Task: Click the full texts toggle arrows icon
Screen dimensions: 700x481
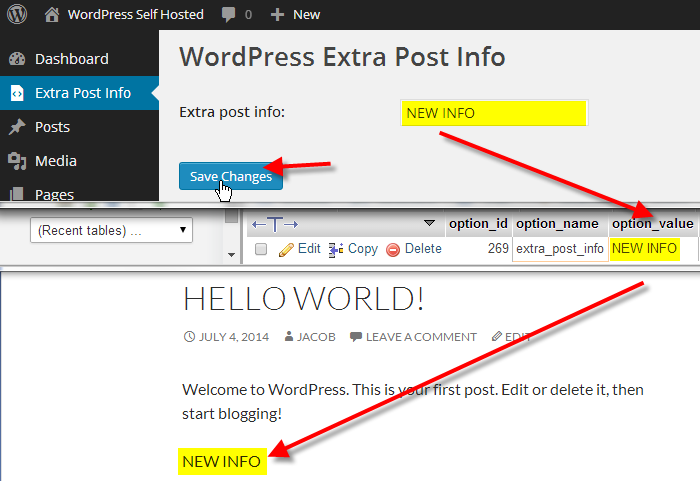Action: pyautogui.click(x=275, y=224)
